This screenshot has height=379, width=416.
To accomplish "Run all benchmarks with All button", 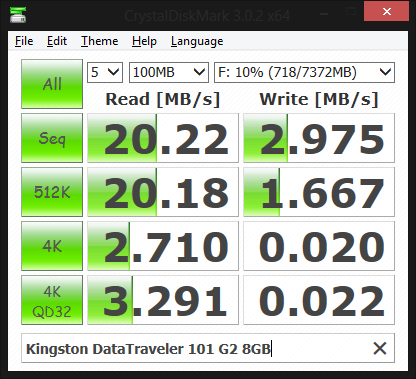I will tap(52, 84).
